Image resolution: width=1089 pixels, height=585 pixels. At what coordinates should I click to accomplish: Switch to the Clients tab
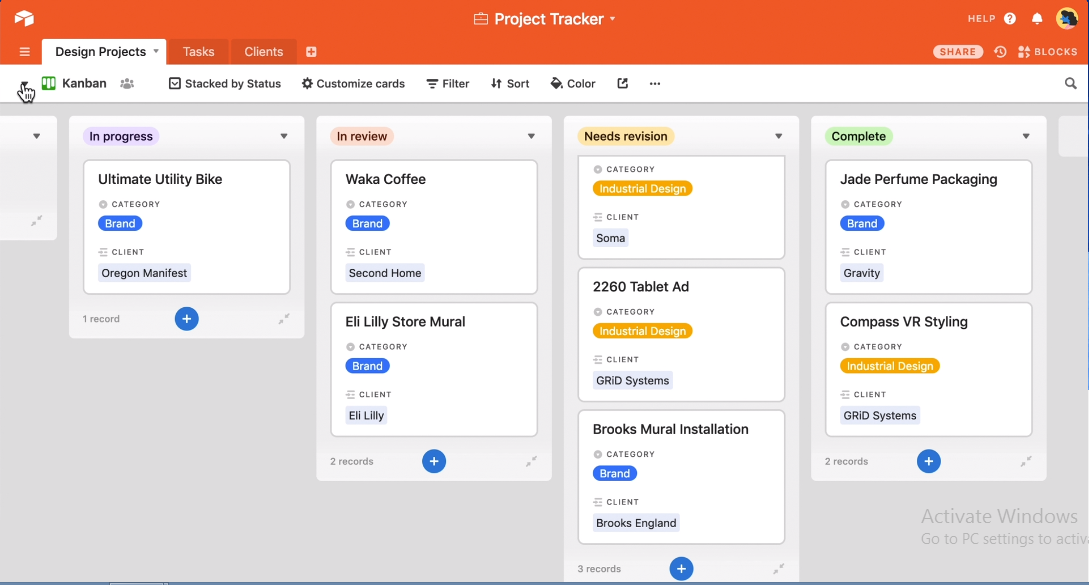[x=263, y=51]
